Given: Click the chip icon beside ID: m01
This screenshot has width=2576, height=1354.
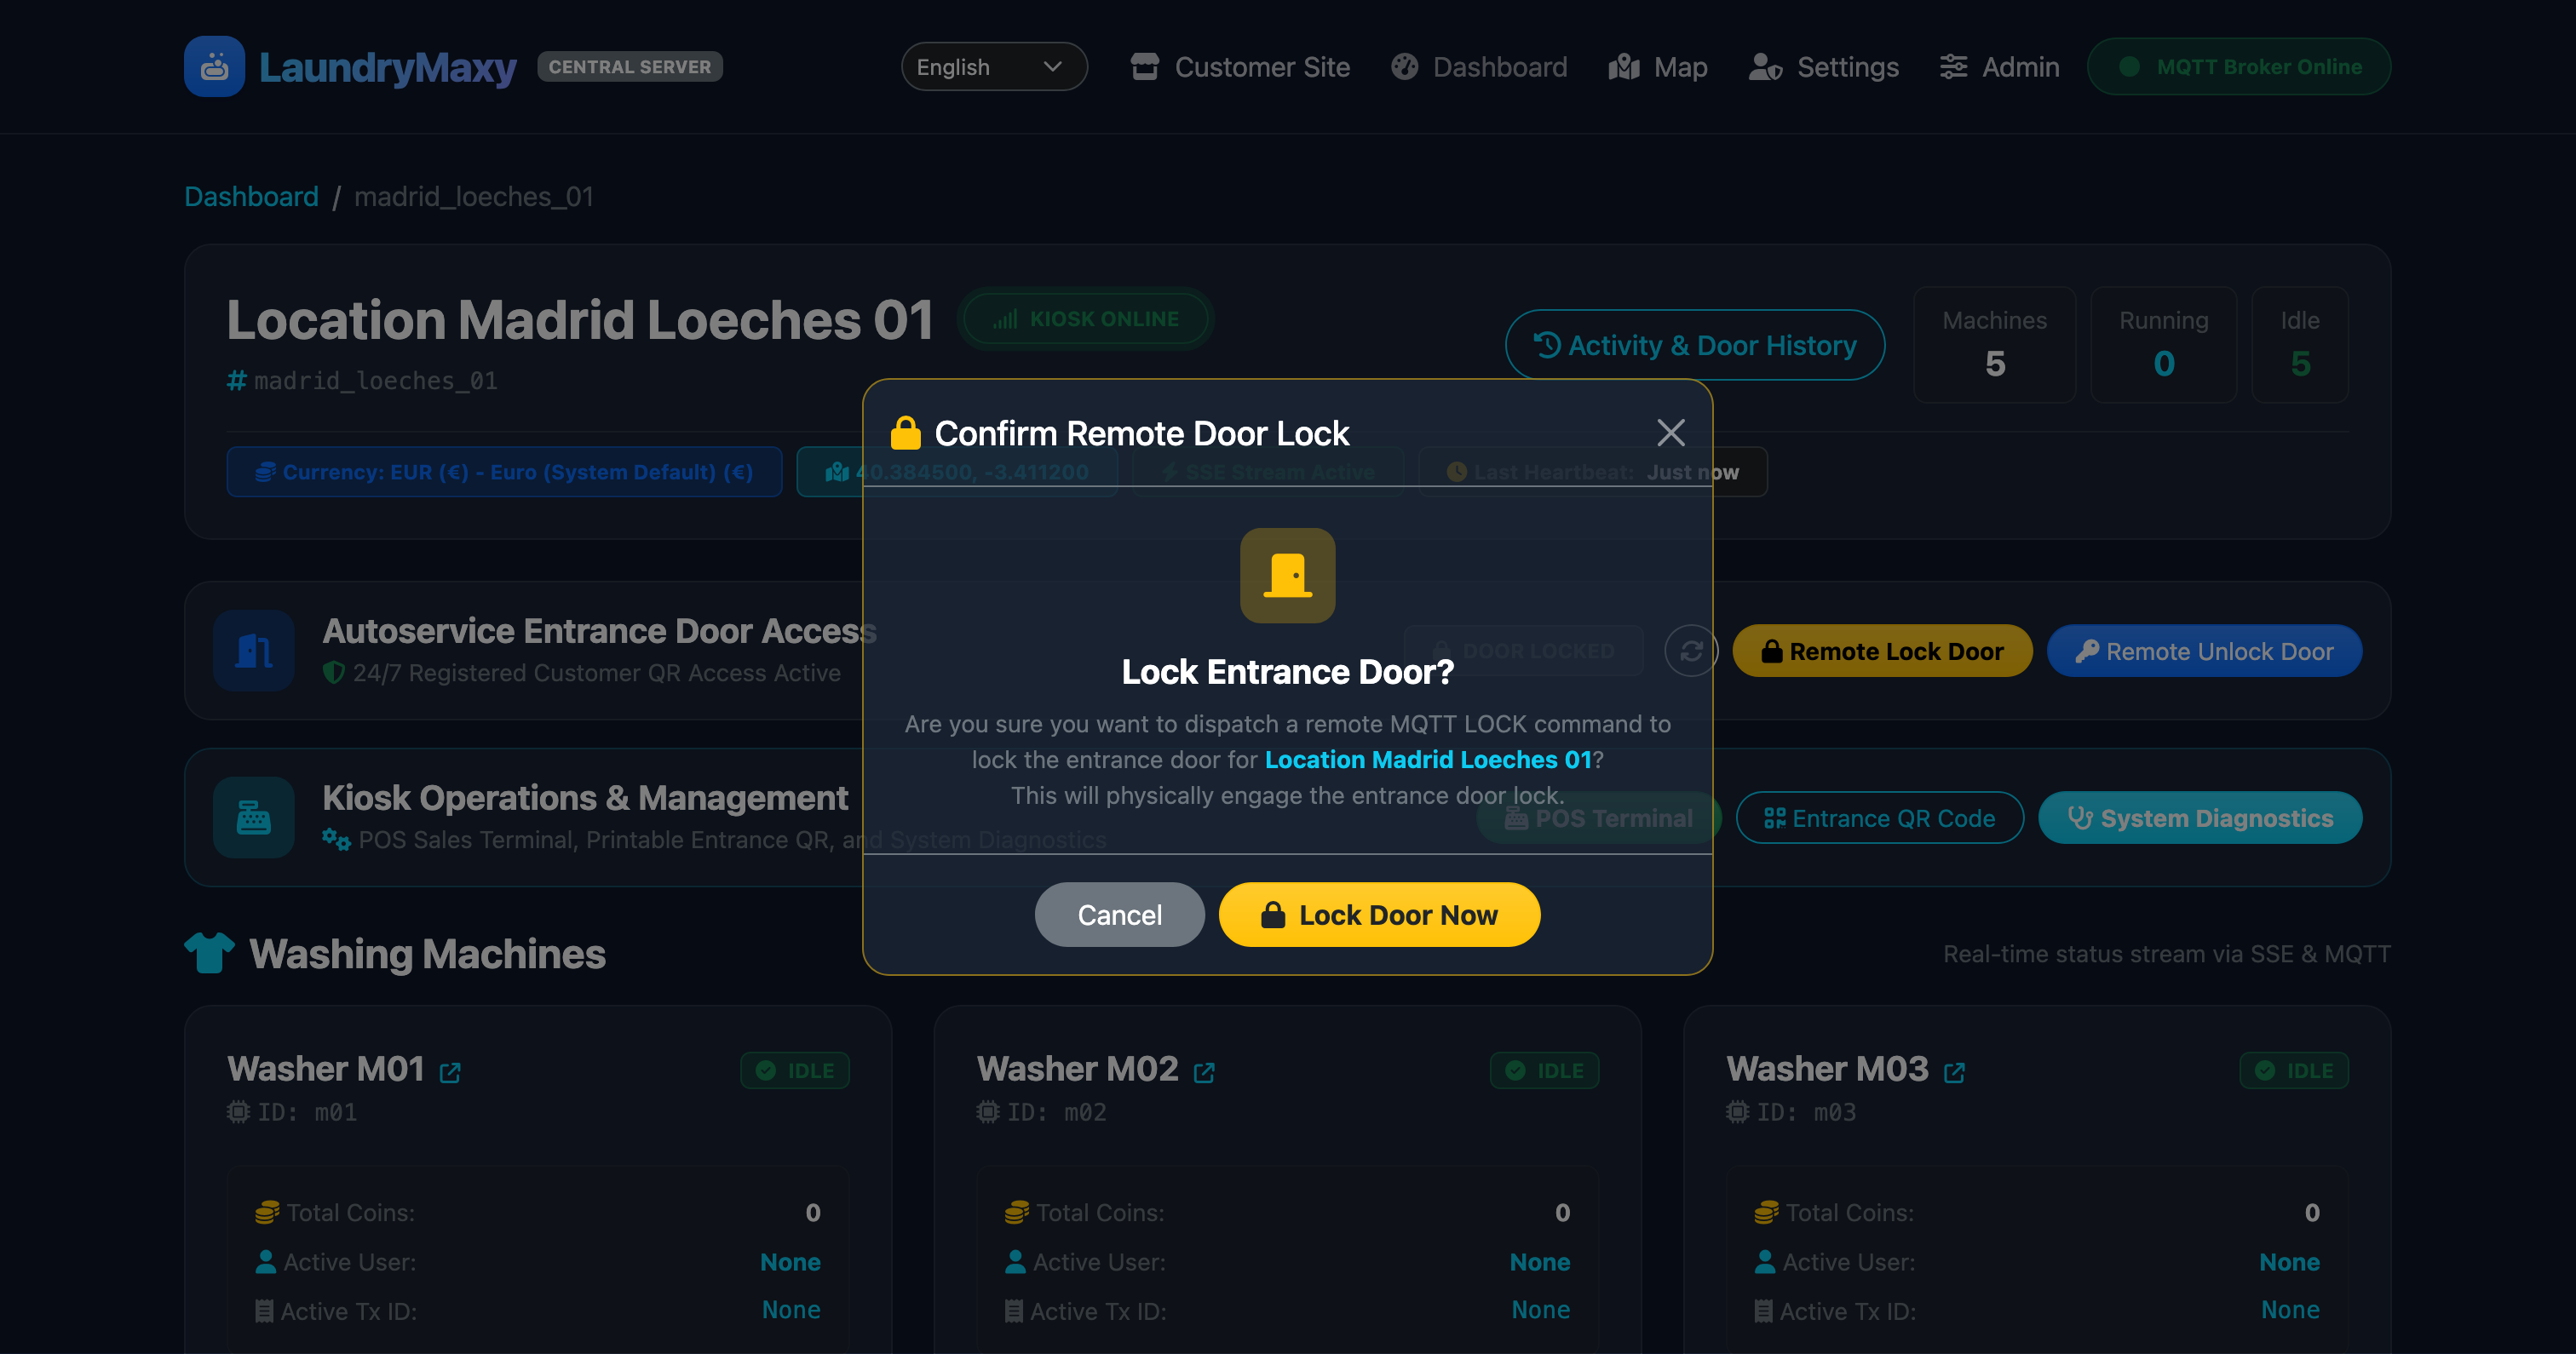Looking at the screenshot, I should tap(238, 1112).
